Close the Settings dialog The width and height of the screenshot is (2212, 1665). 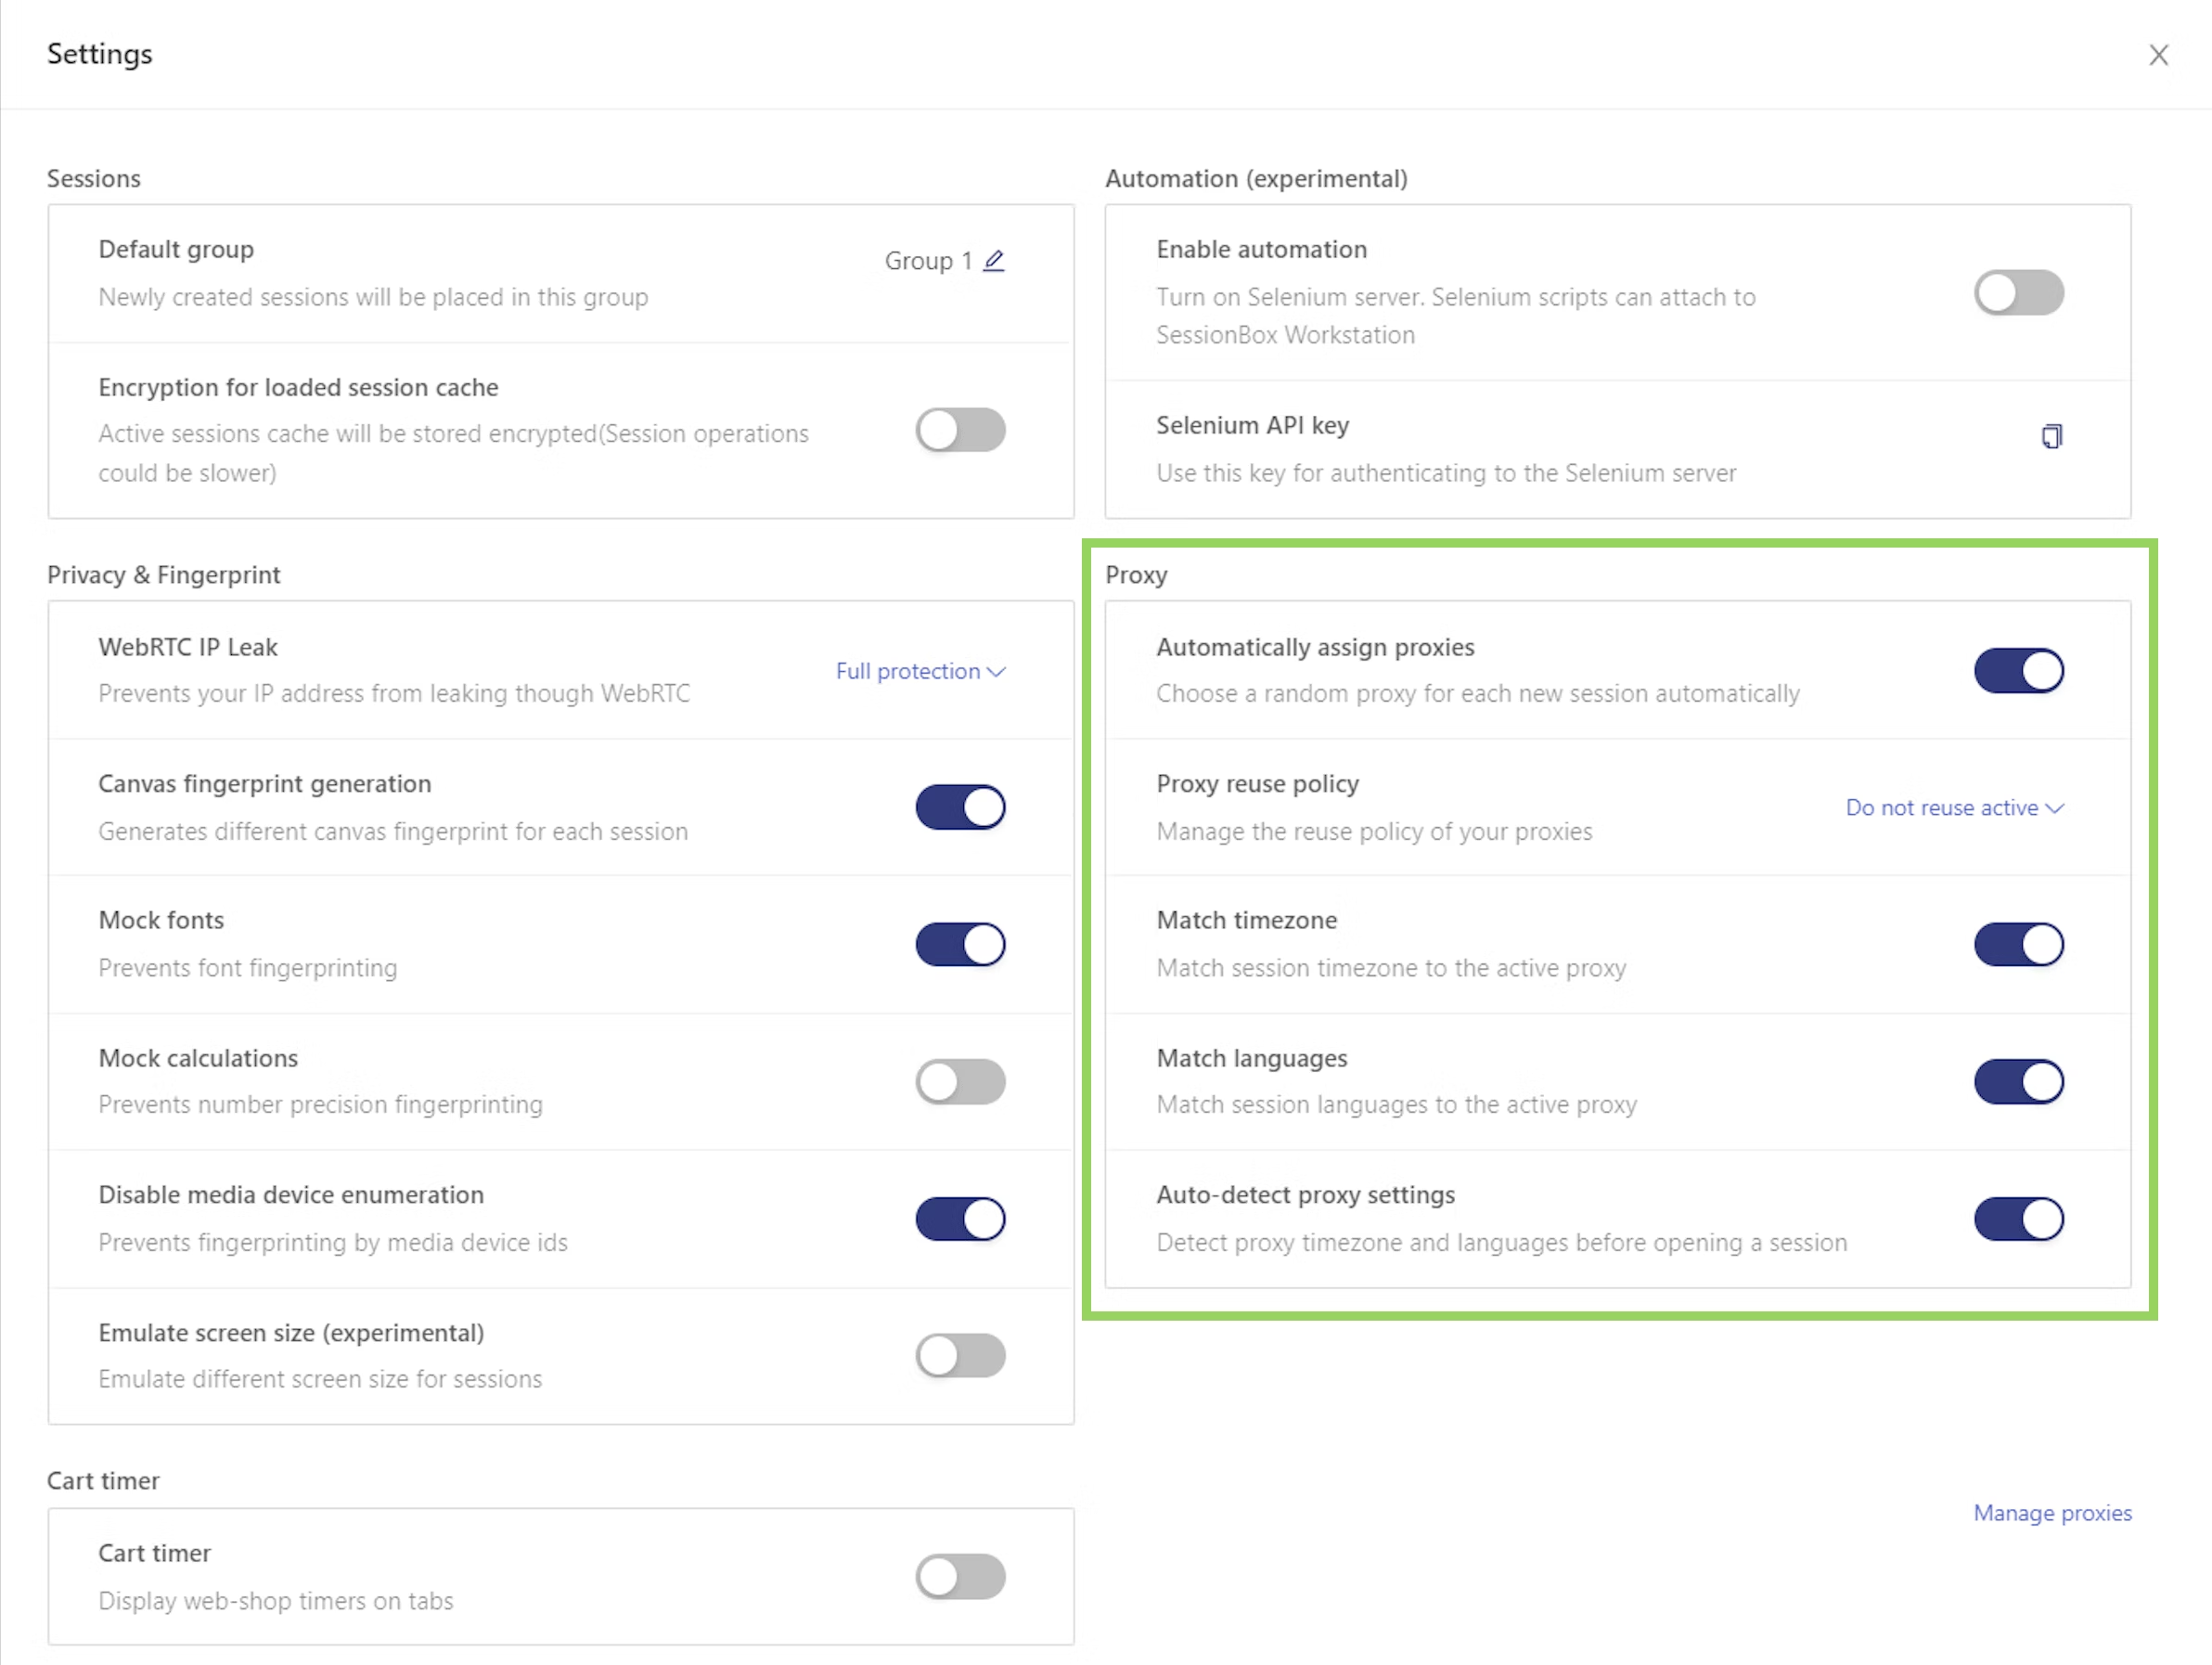[2158, 55]
